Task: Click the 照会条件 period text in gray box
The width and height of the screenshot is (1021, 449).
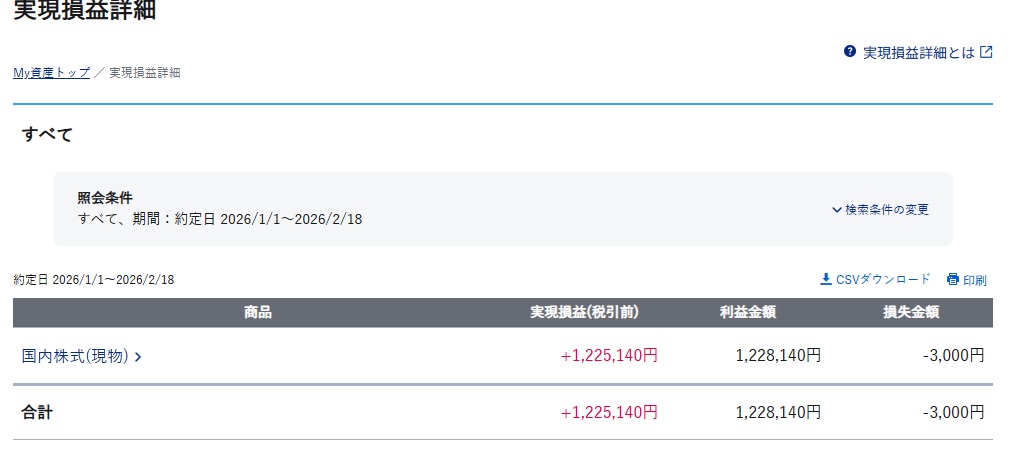Action: pos(220,218)
